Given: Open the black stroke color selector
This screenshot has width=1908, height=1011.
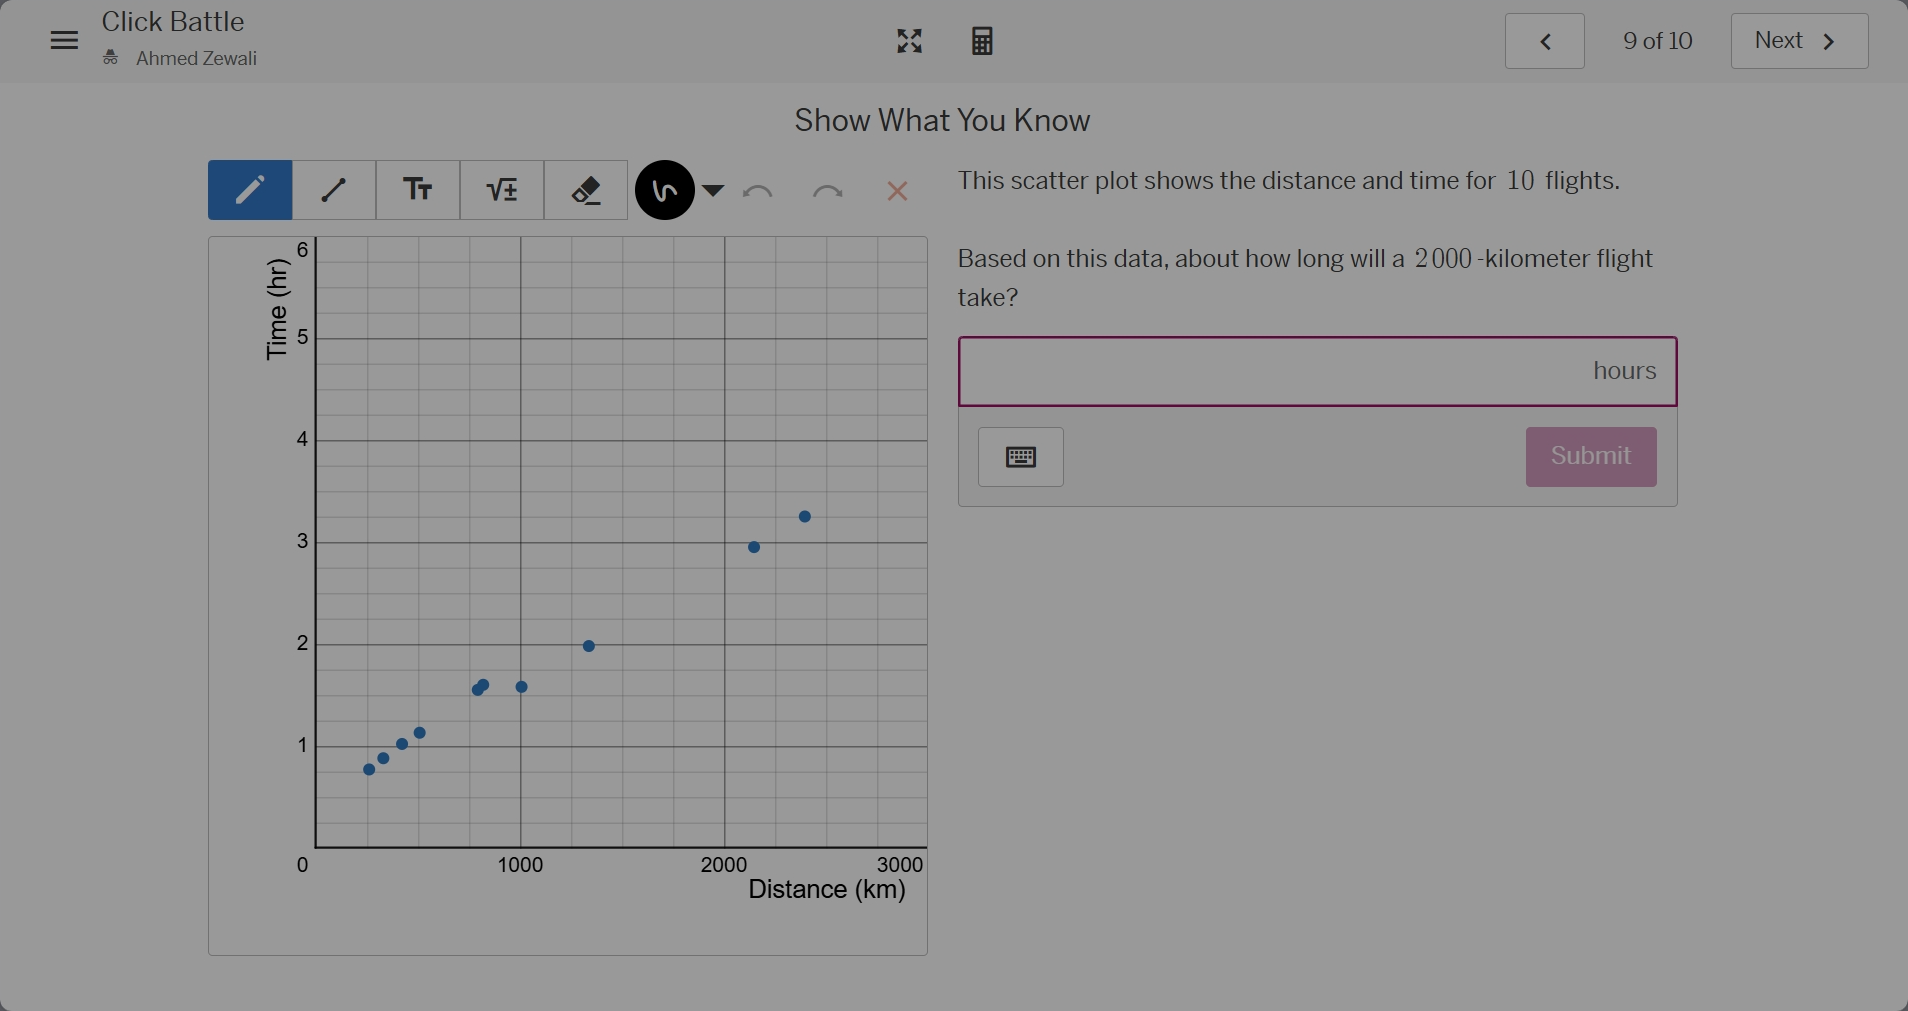Looking at the screenshot, I should 664,190.
